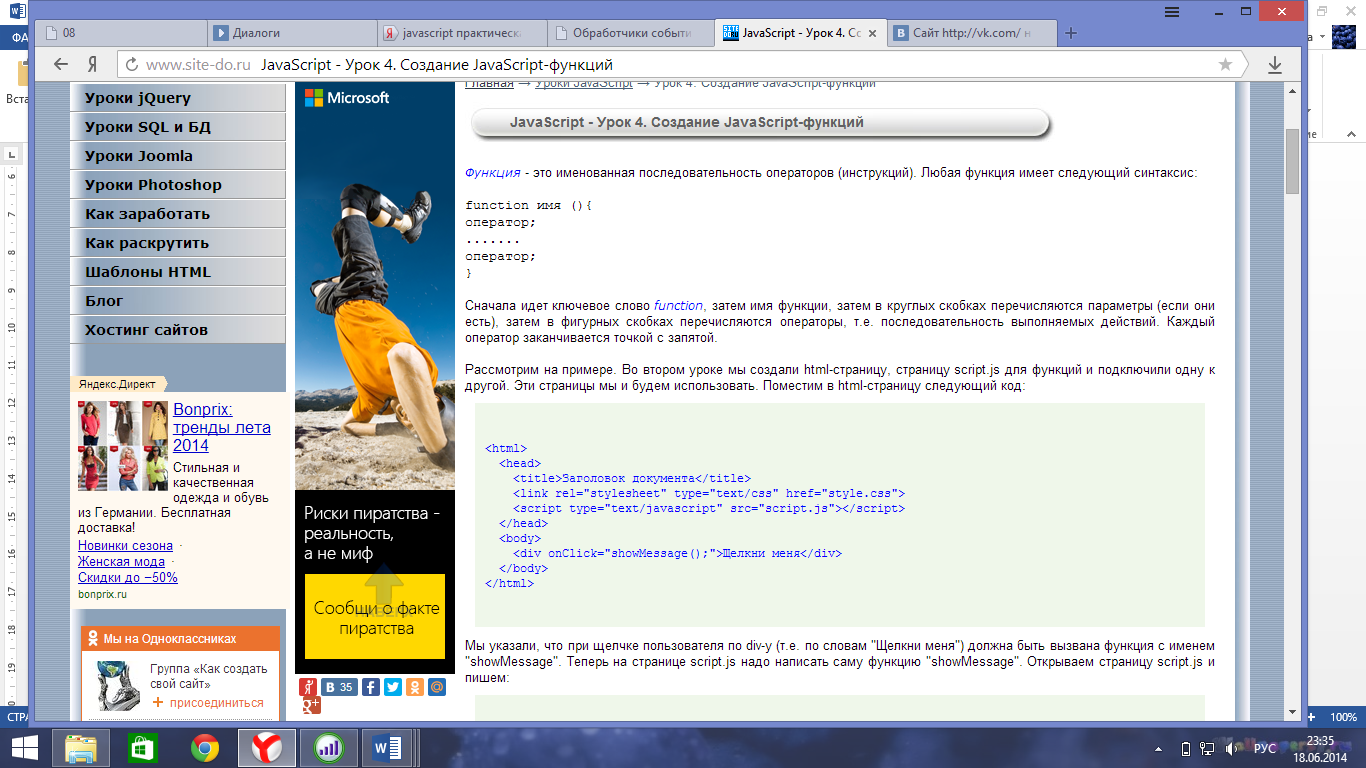Viewport: 1366px width, 768px height.
Task: Open a new tab with the plus icon
Action: pos(1071,33)
